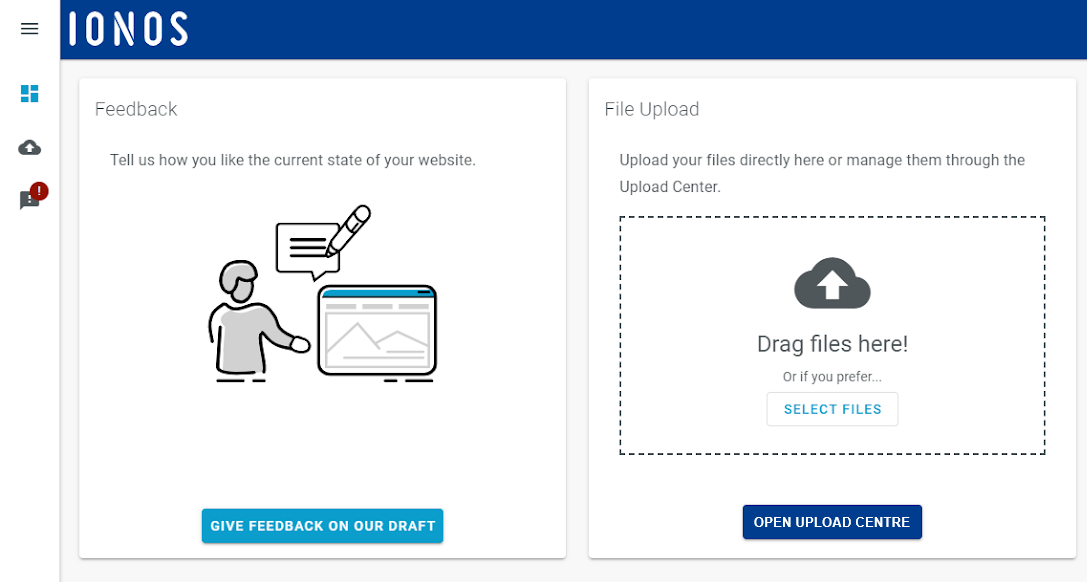Viewport: 1087px width, 582px height.
Task: Click the Feedback card heading
Action: coord(136,109)
